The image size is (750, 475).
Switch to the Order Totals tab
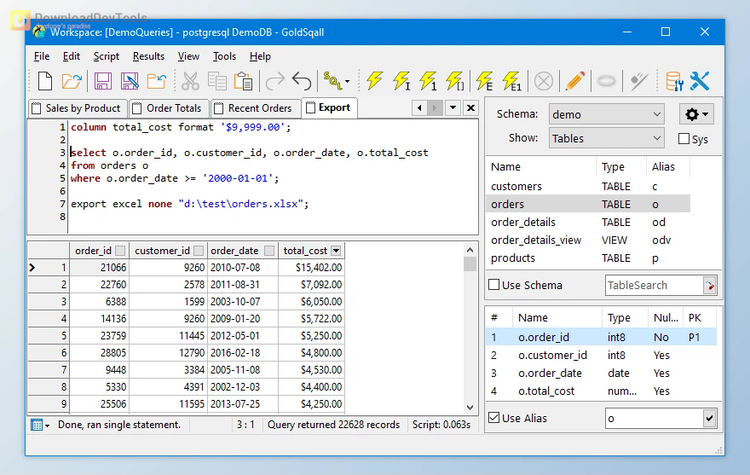[169, 109]
